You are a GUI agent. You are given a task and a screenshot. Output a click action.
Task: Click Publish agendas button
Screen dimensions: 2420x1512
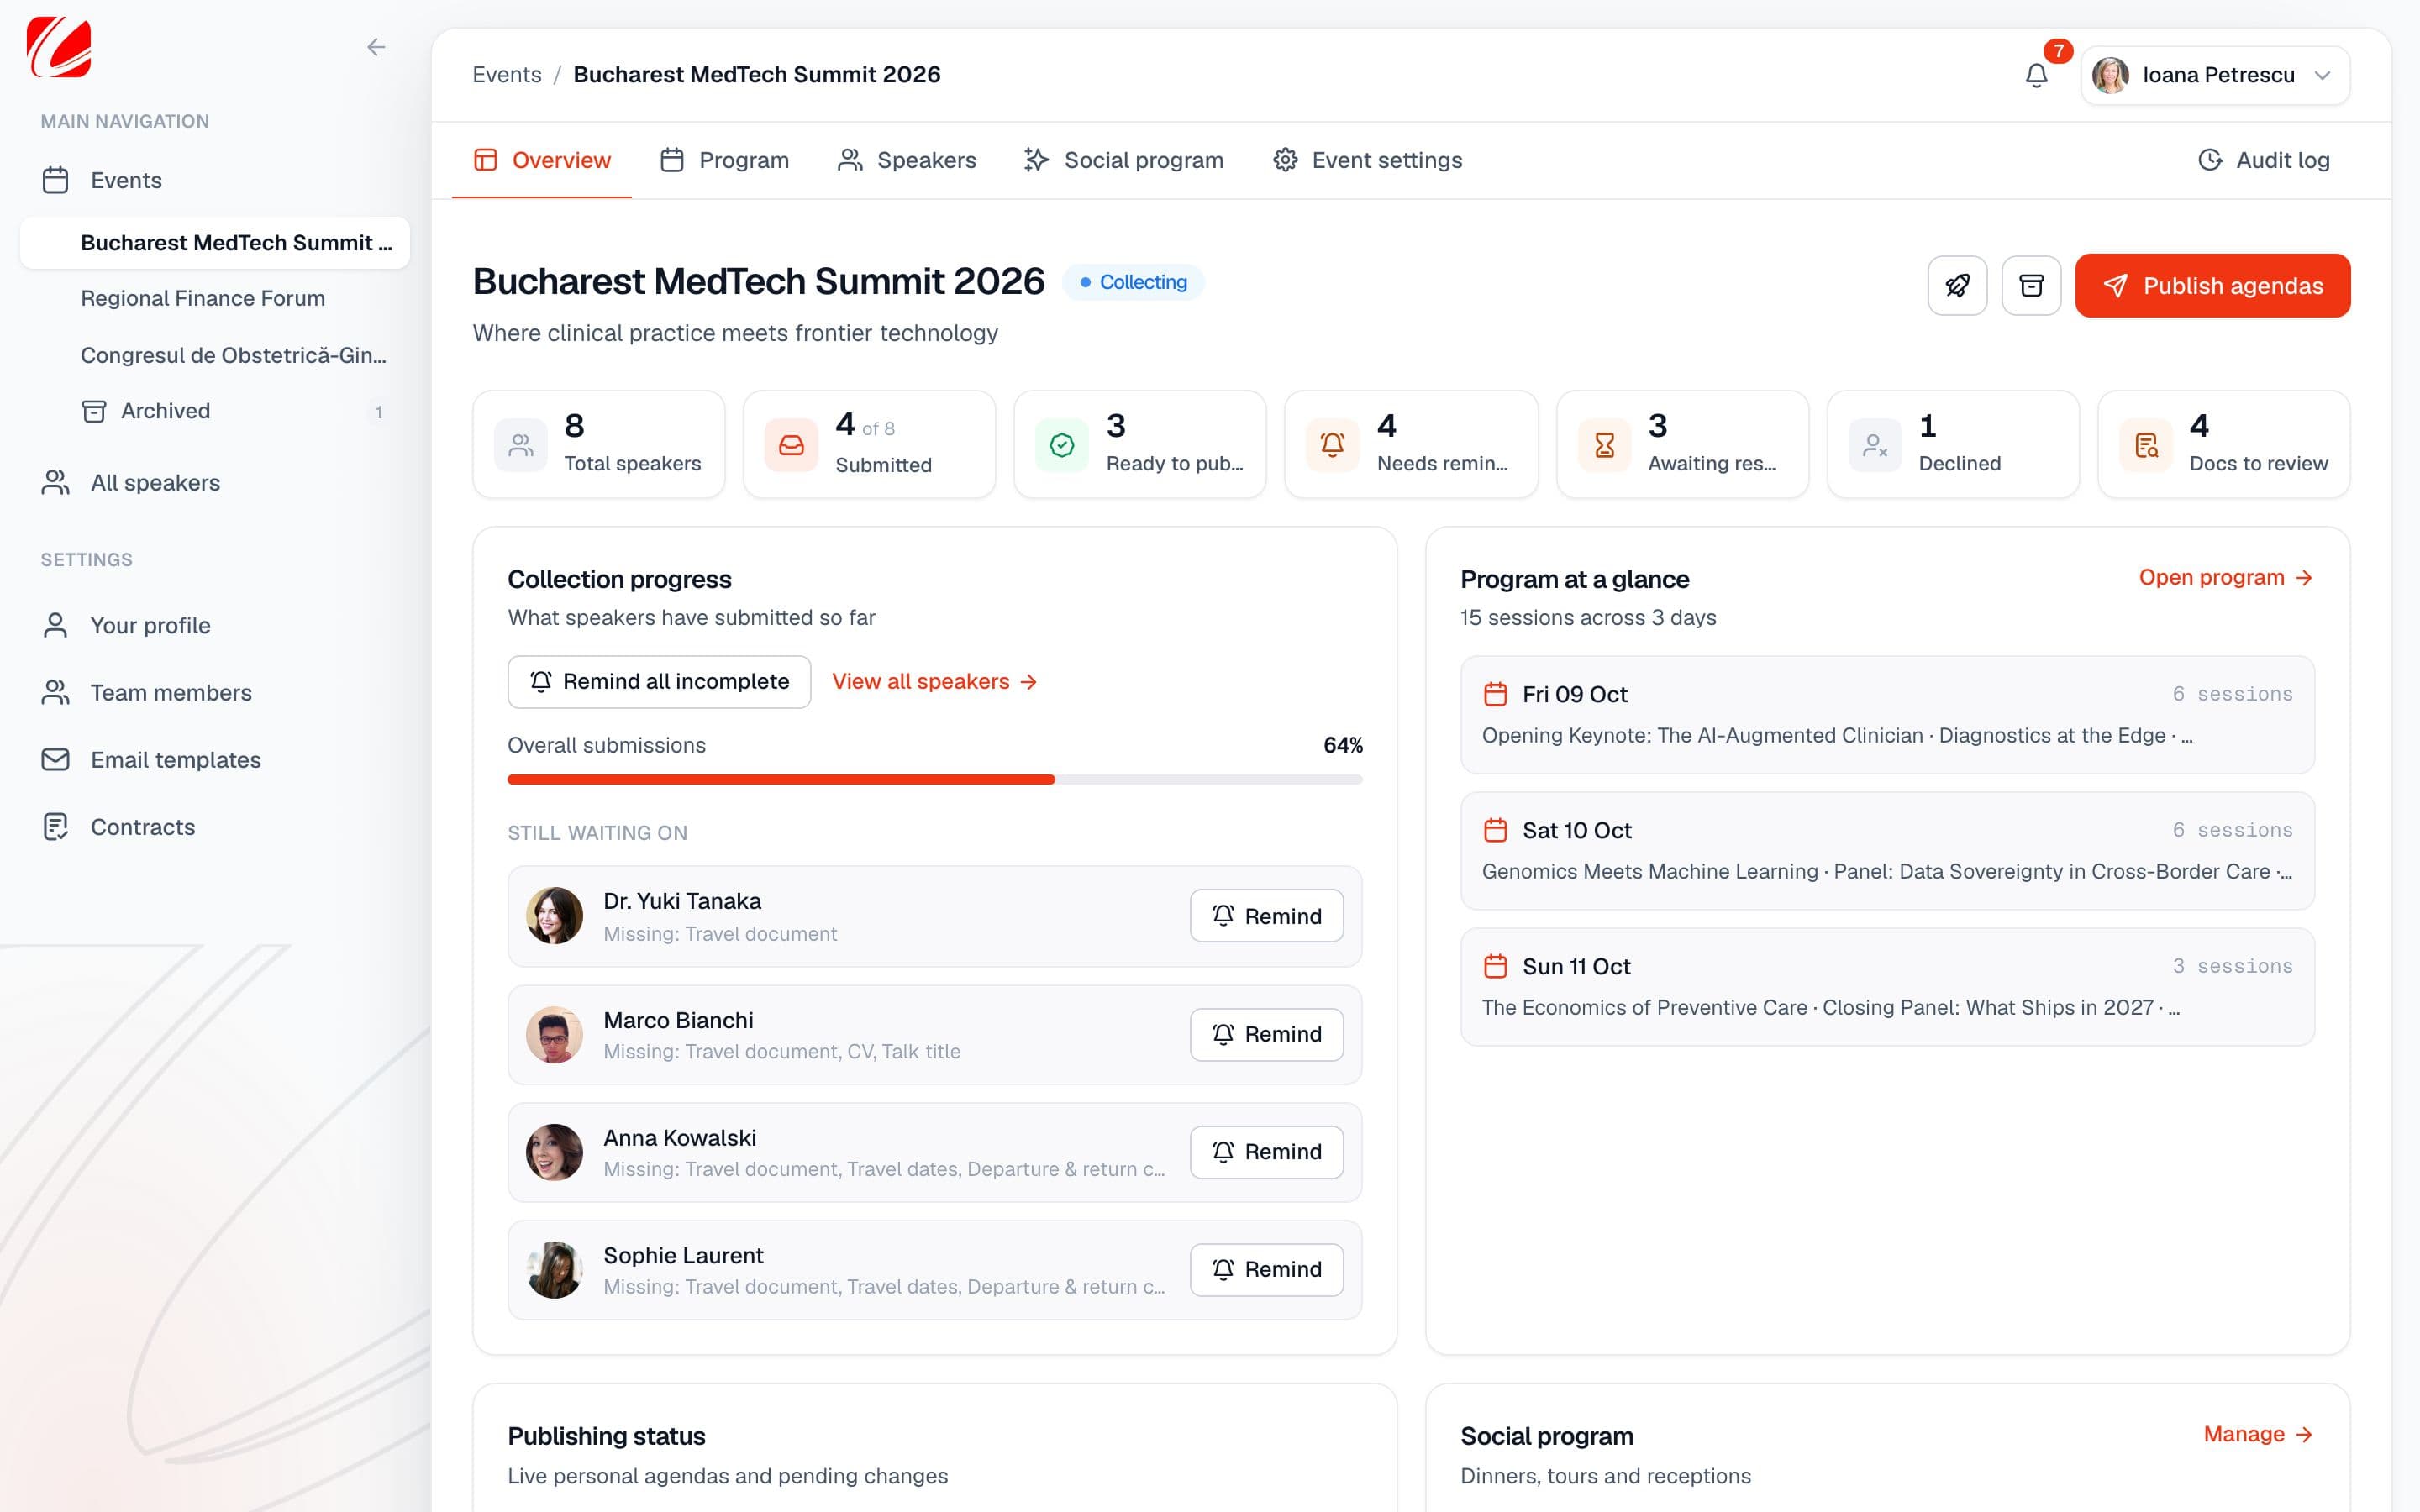[2212, 286]
